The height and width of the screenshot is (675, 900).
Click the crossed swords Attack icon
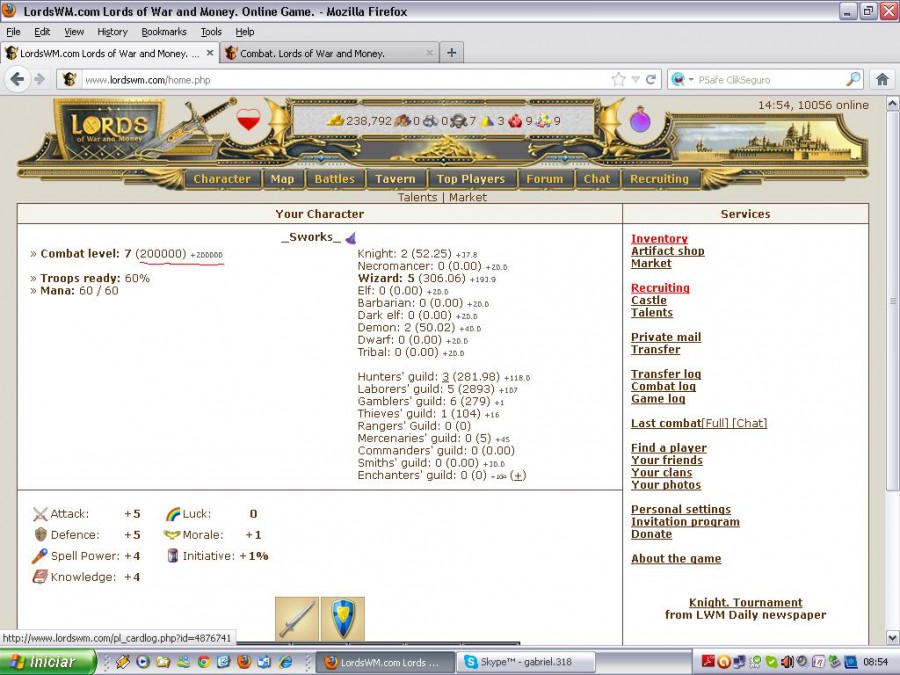[x=40, y=514]
